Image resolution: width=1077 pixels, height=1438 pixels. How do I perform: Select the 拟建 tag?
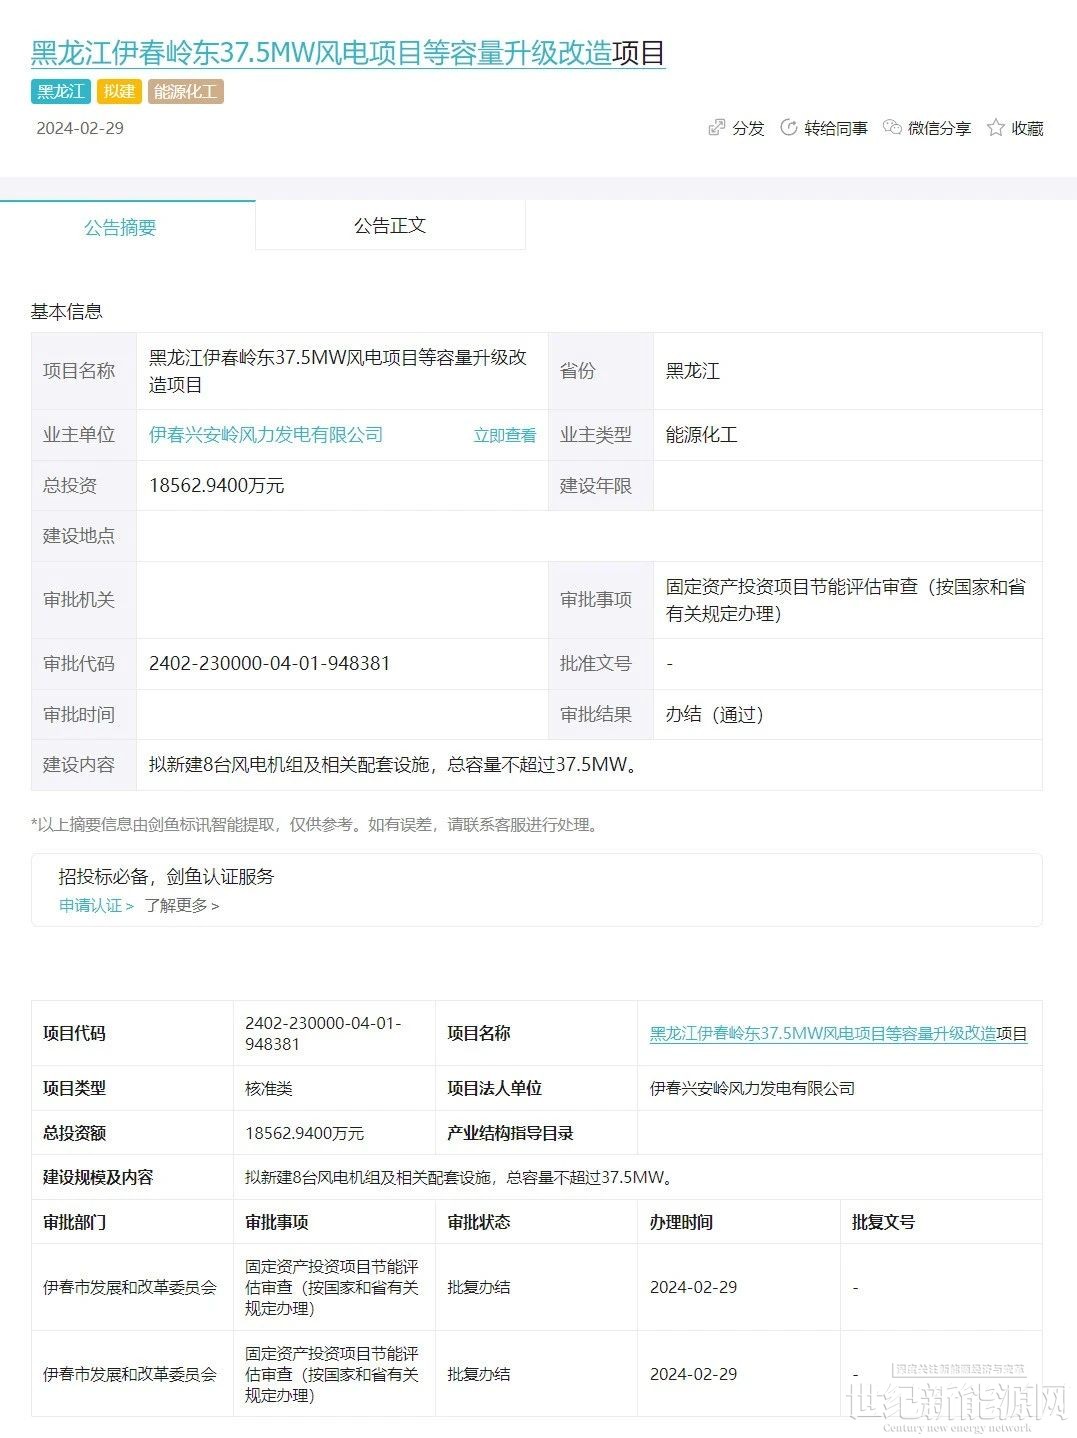[x=119, y=91]
